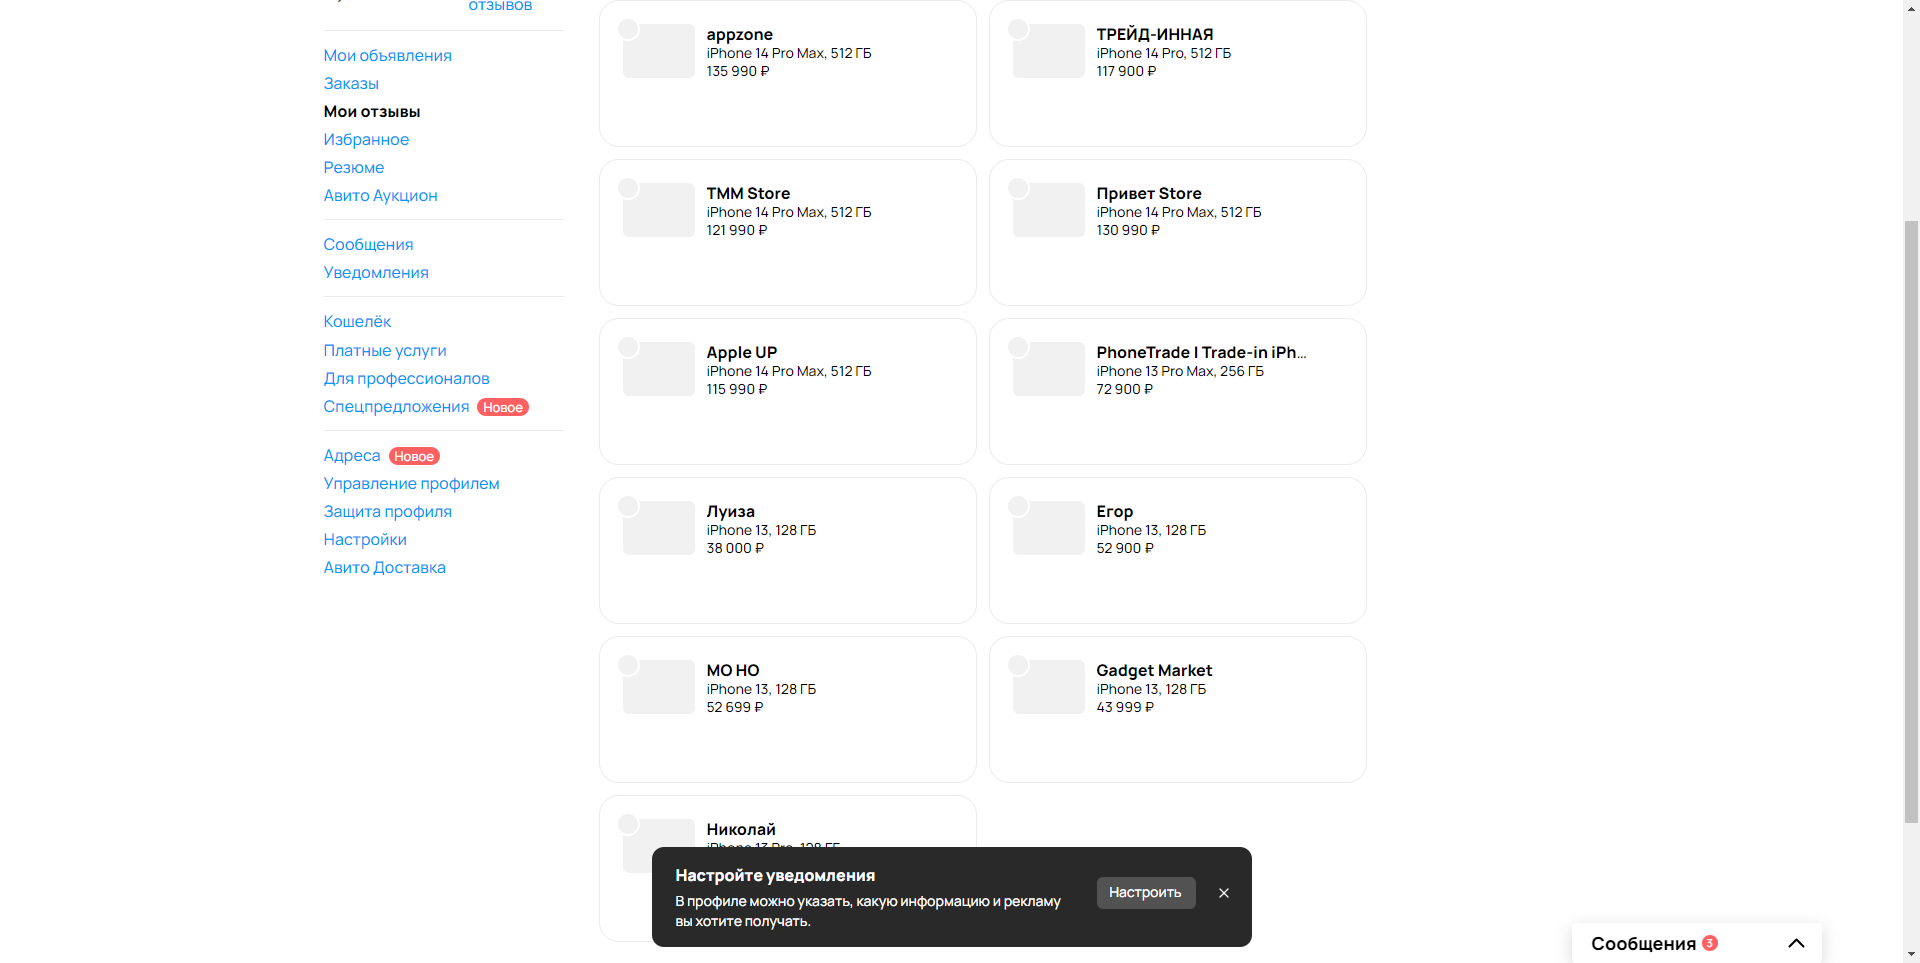Click the Apple UP listing thumbnail
Screen dimensions: 1920x963
coord(658,369)
